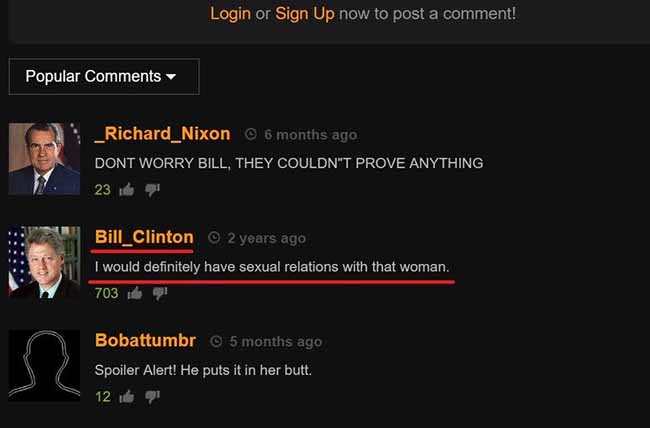This screenshot has height=428, width=650.
Task: Select the _Richard_Nixon avatar picture
Action: 44,159
